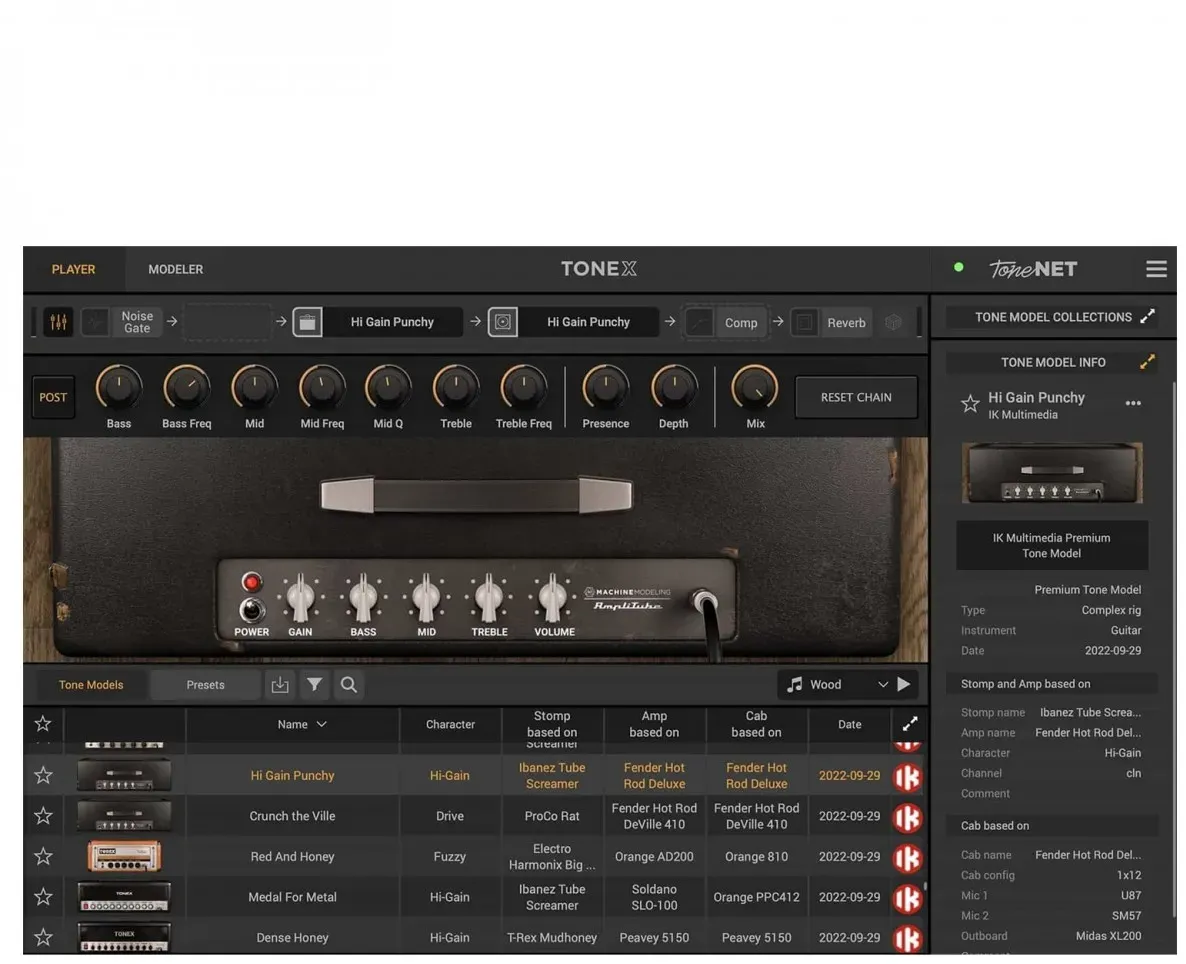1186x964 pixels.
Task: Select Hi Gain Punchy amp name in chain
Action: pyautogui.click(x=392, y=322)
